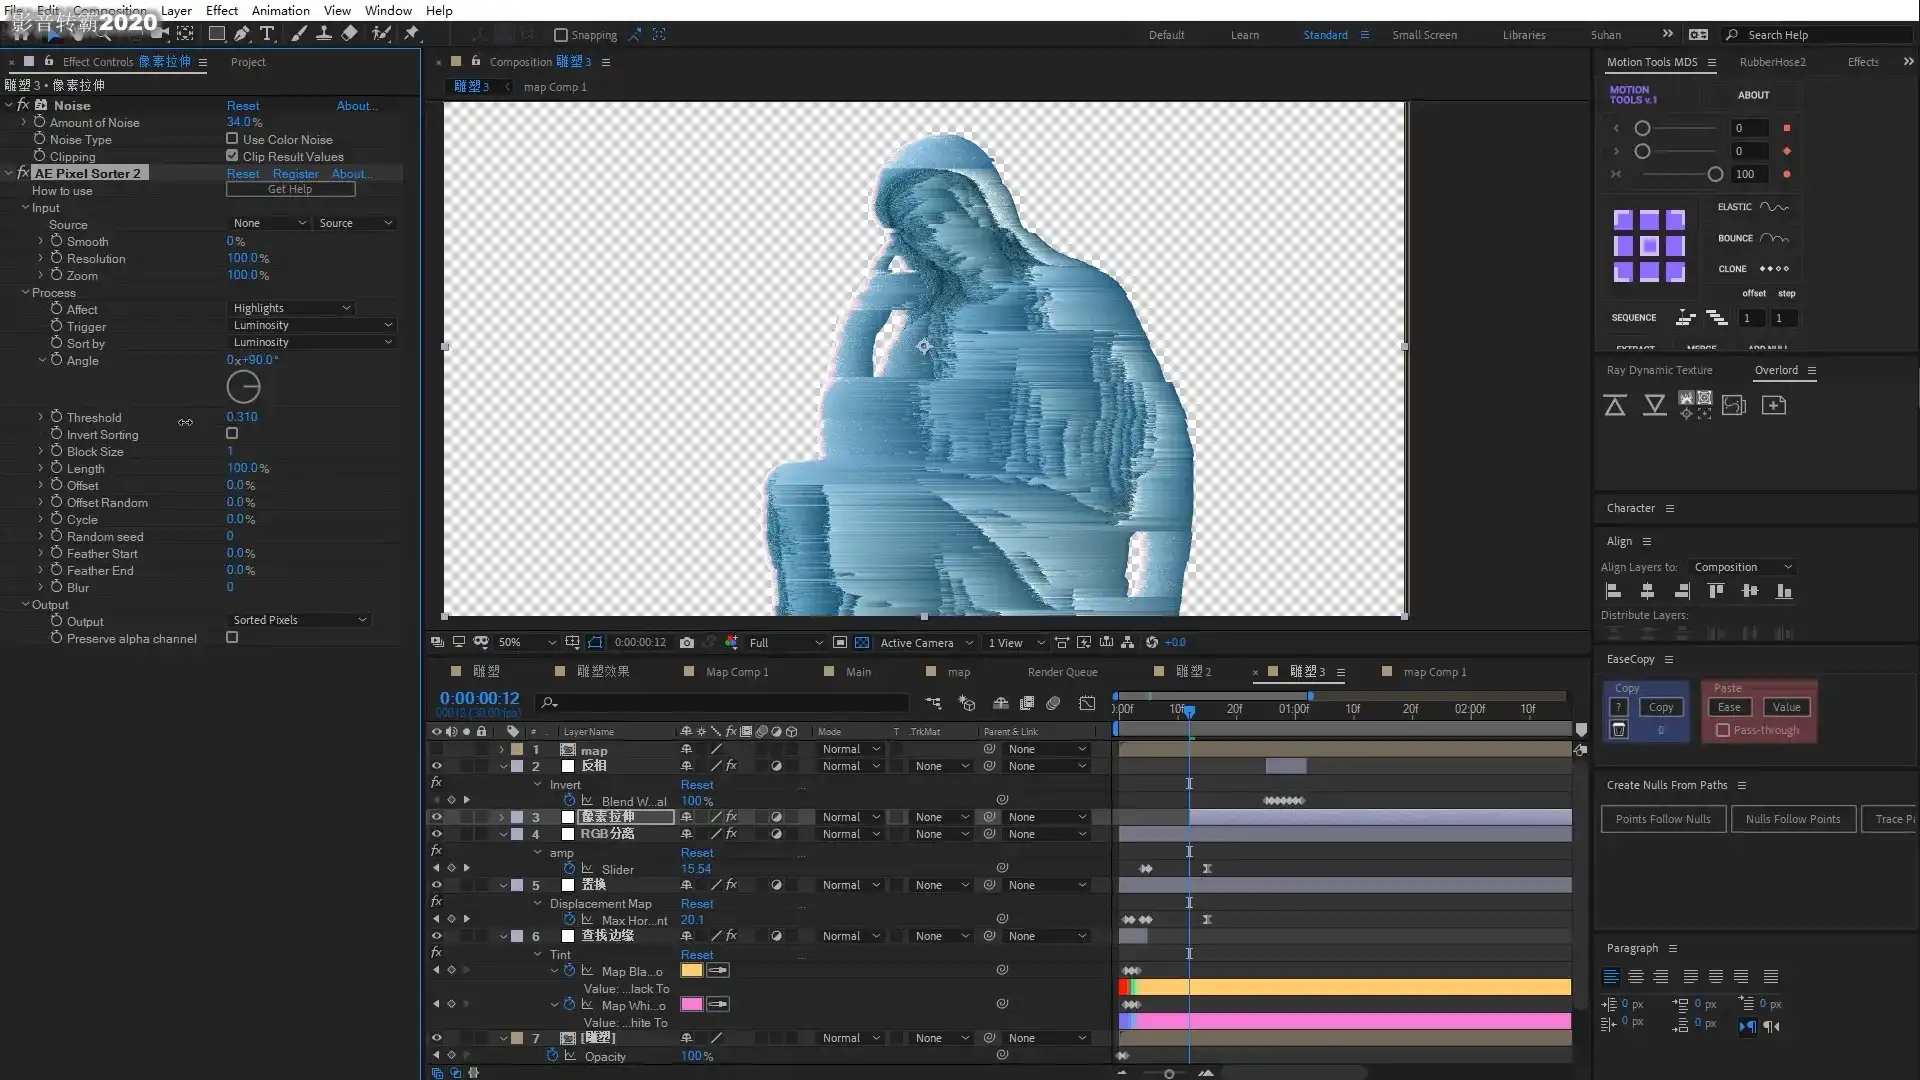This screenshot has height=1080, width=1920.
Task: Switch to the Render Queue tab
Action: pos(1062,672)
